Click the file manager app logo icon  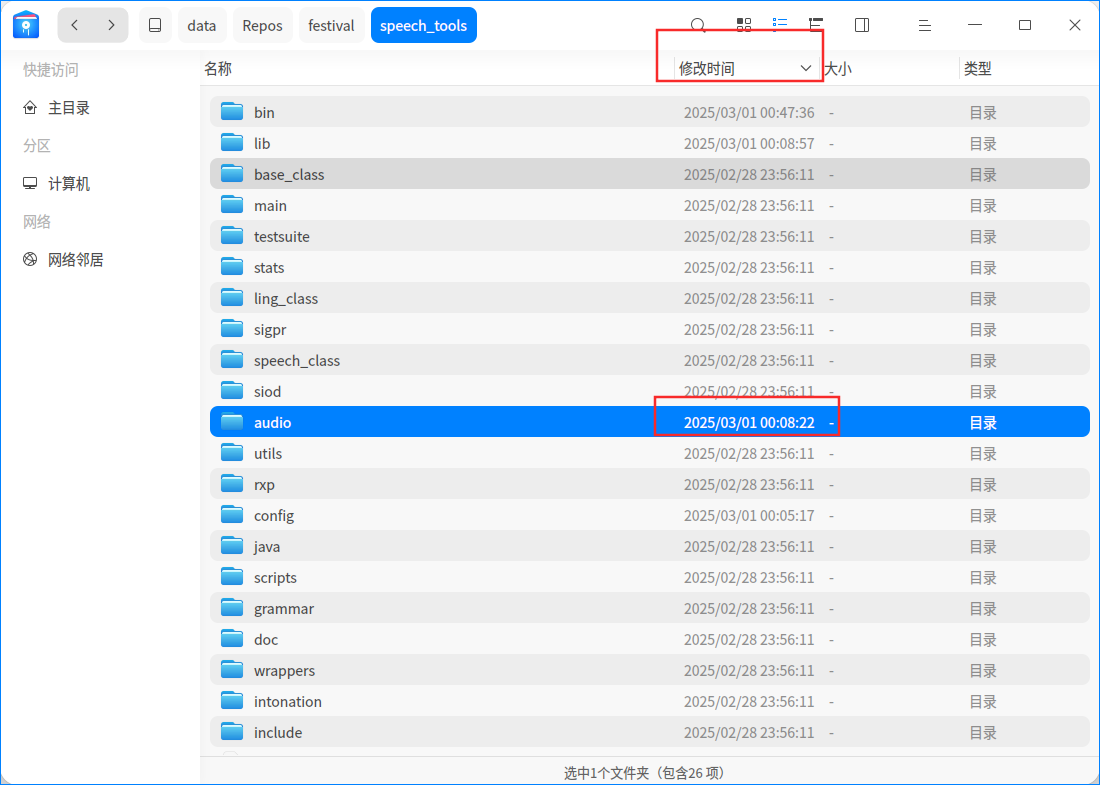click(26, 25)
